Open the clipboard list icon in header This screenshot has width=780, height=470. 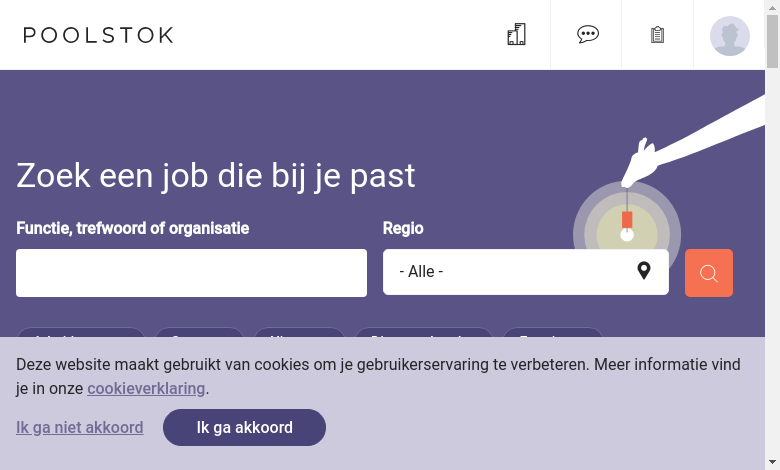click(657, 35)
